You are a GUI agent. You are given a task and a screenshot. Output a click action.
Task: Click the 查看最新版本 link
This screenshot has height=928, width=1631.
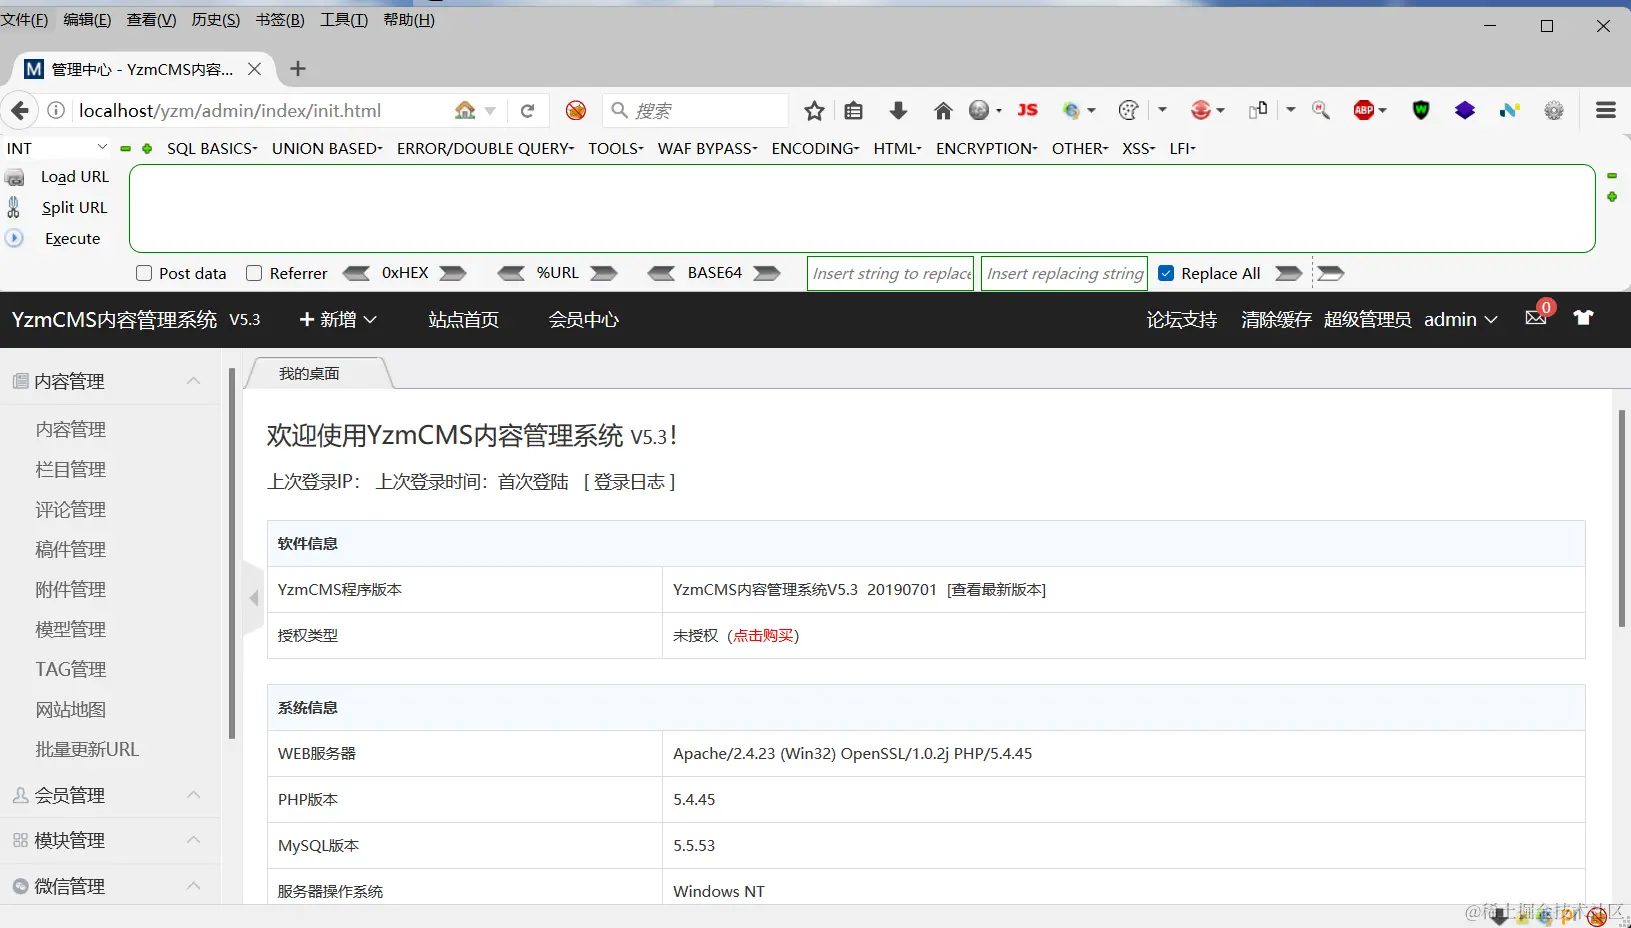[x=996, y=589]
